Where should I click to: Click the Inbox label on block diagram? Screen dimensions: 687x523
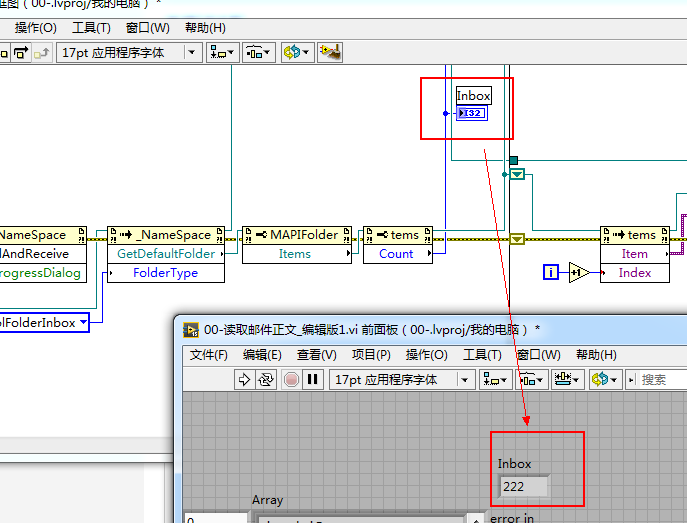473,95
